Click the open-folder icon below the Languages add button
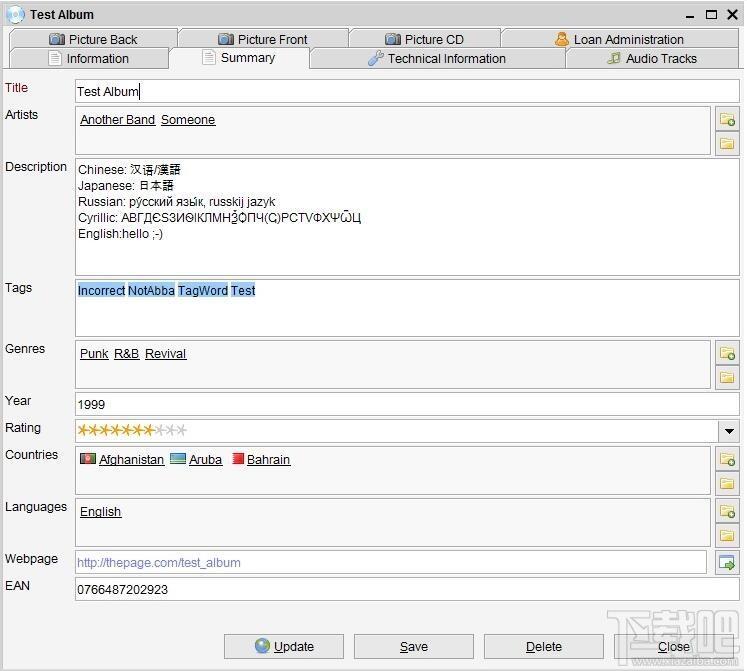The height and width of the screenshot is (671, 747). [x=727, y=536]
